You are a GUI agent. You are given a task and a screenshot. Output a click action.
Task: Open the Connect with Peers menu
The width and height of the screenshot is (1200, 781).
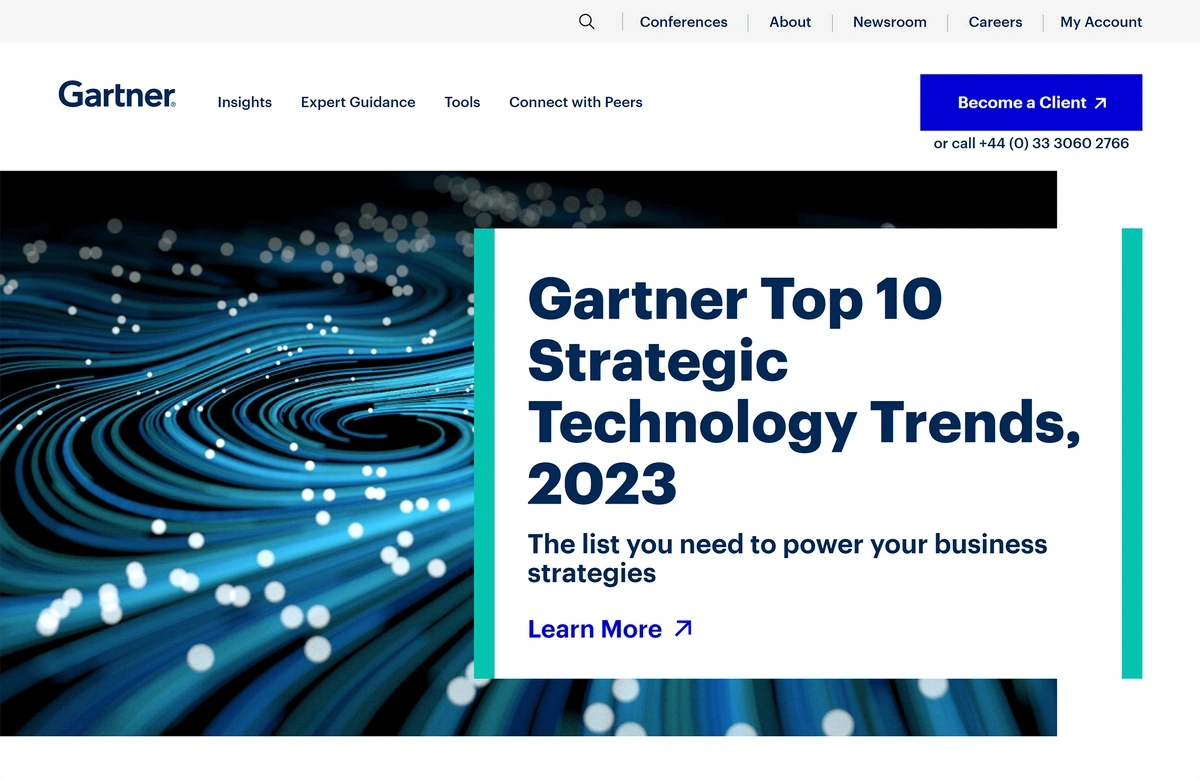click(x=576, y=102)
